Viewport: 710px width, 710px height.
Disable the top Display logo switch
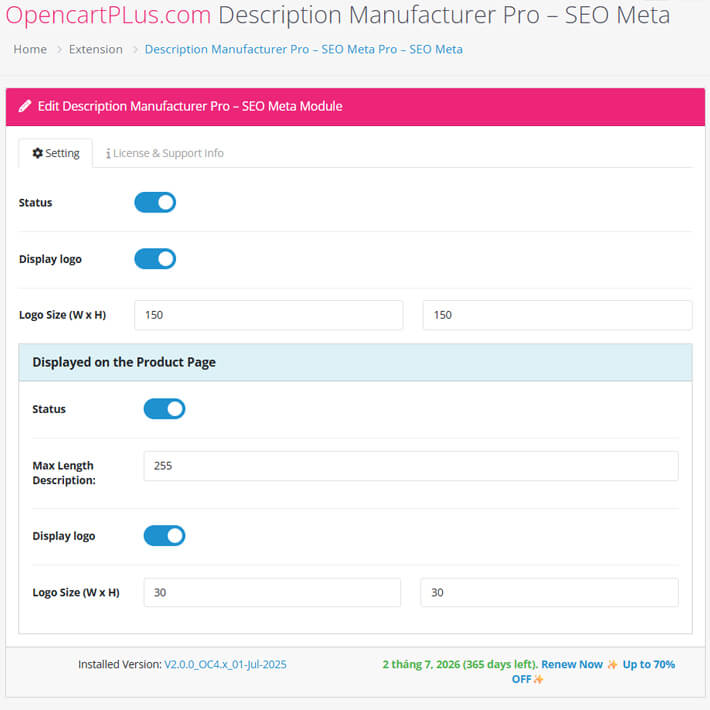pos(155,259)
